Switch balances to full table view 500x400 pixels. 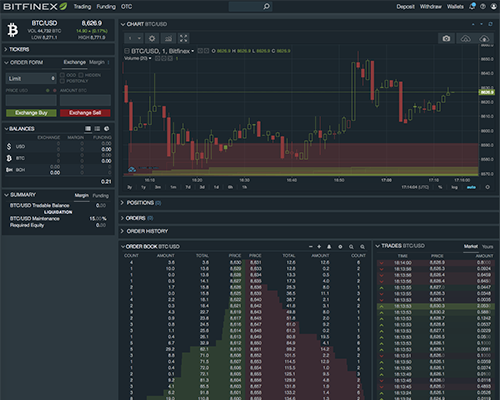pyautogui.click(x=88, y=129)
